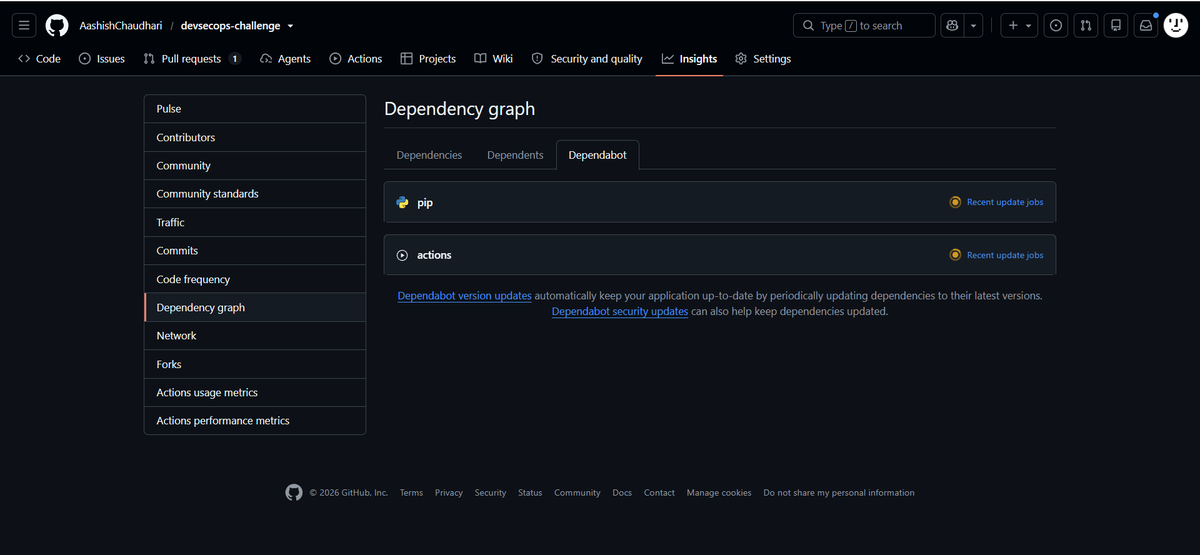Open the Pull requests tab

pyautogui.click(x=192, y=59)
